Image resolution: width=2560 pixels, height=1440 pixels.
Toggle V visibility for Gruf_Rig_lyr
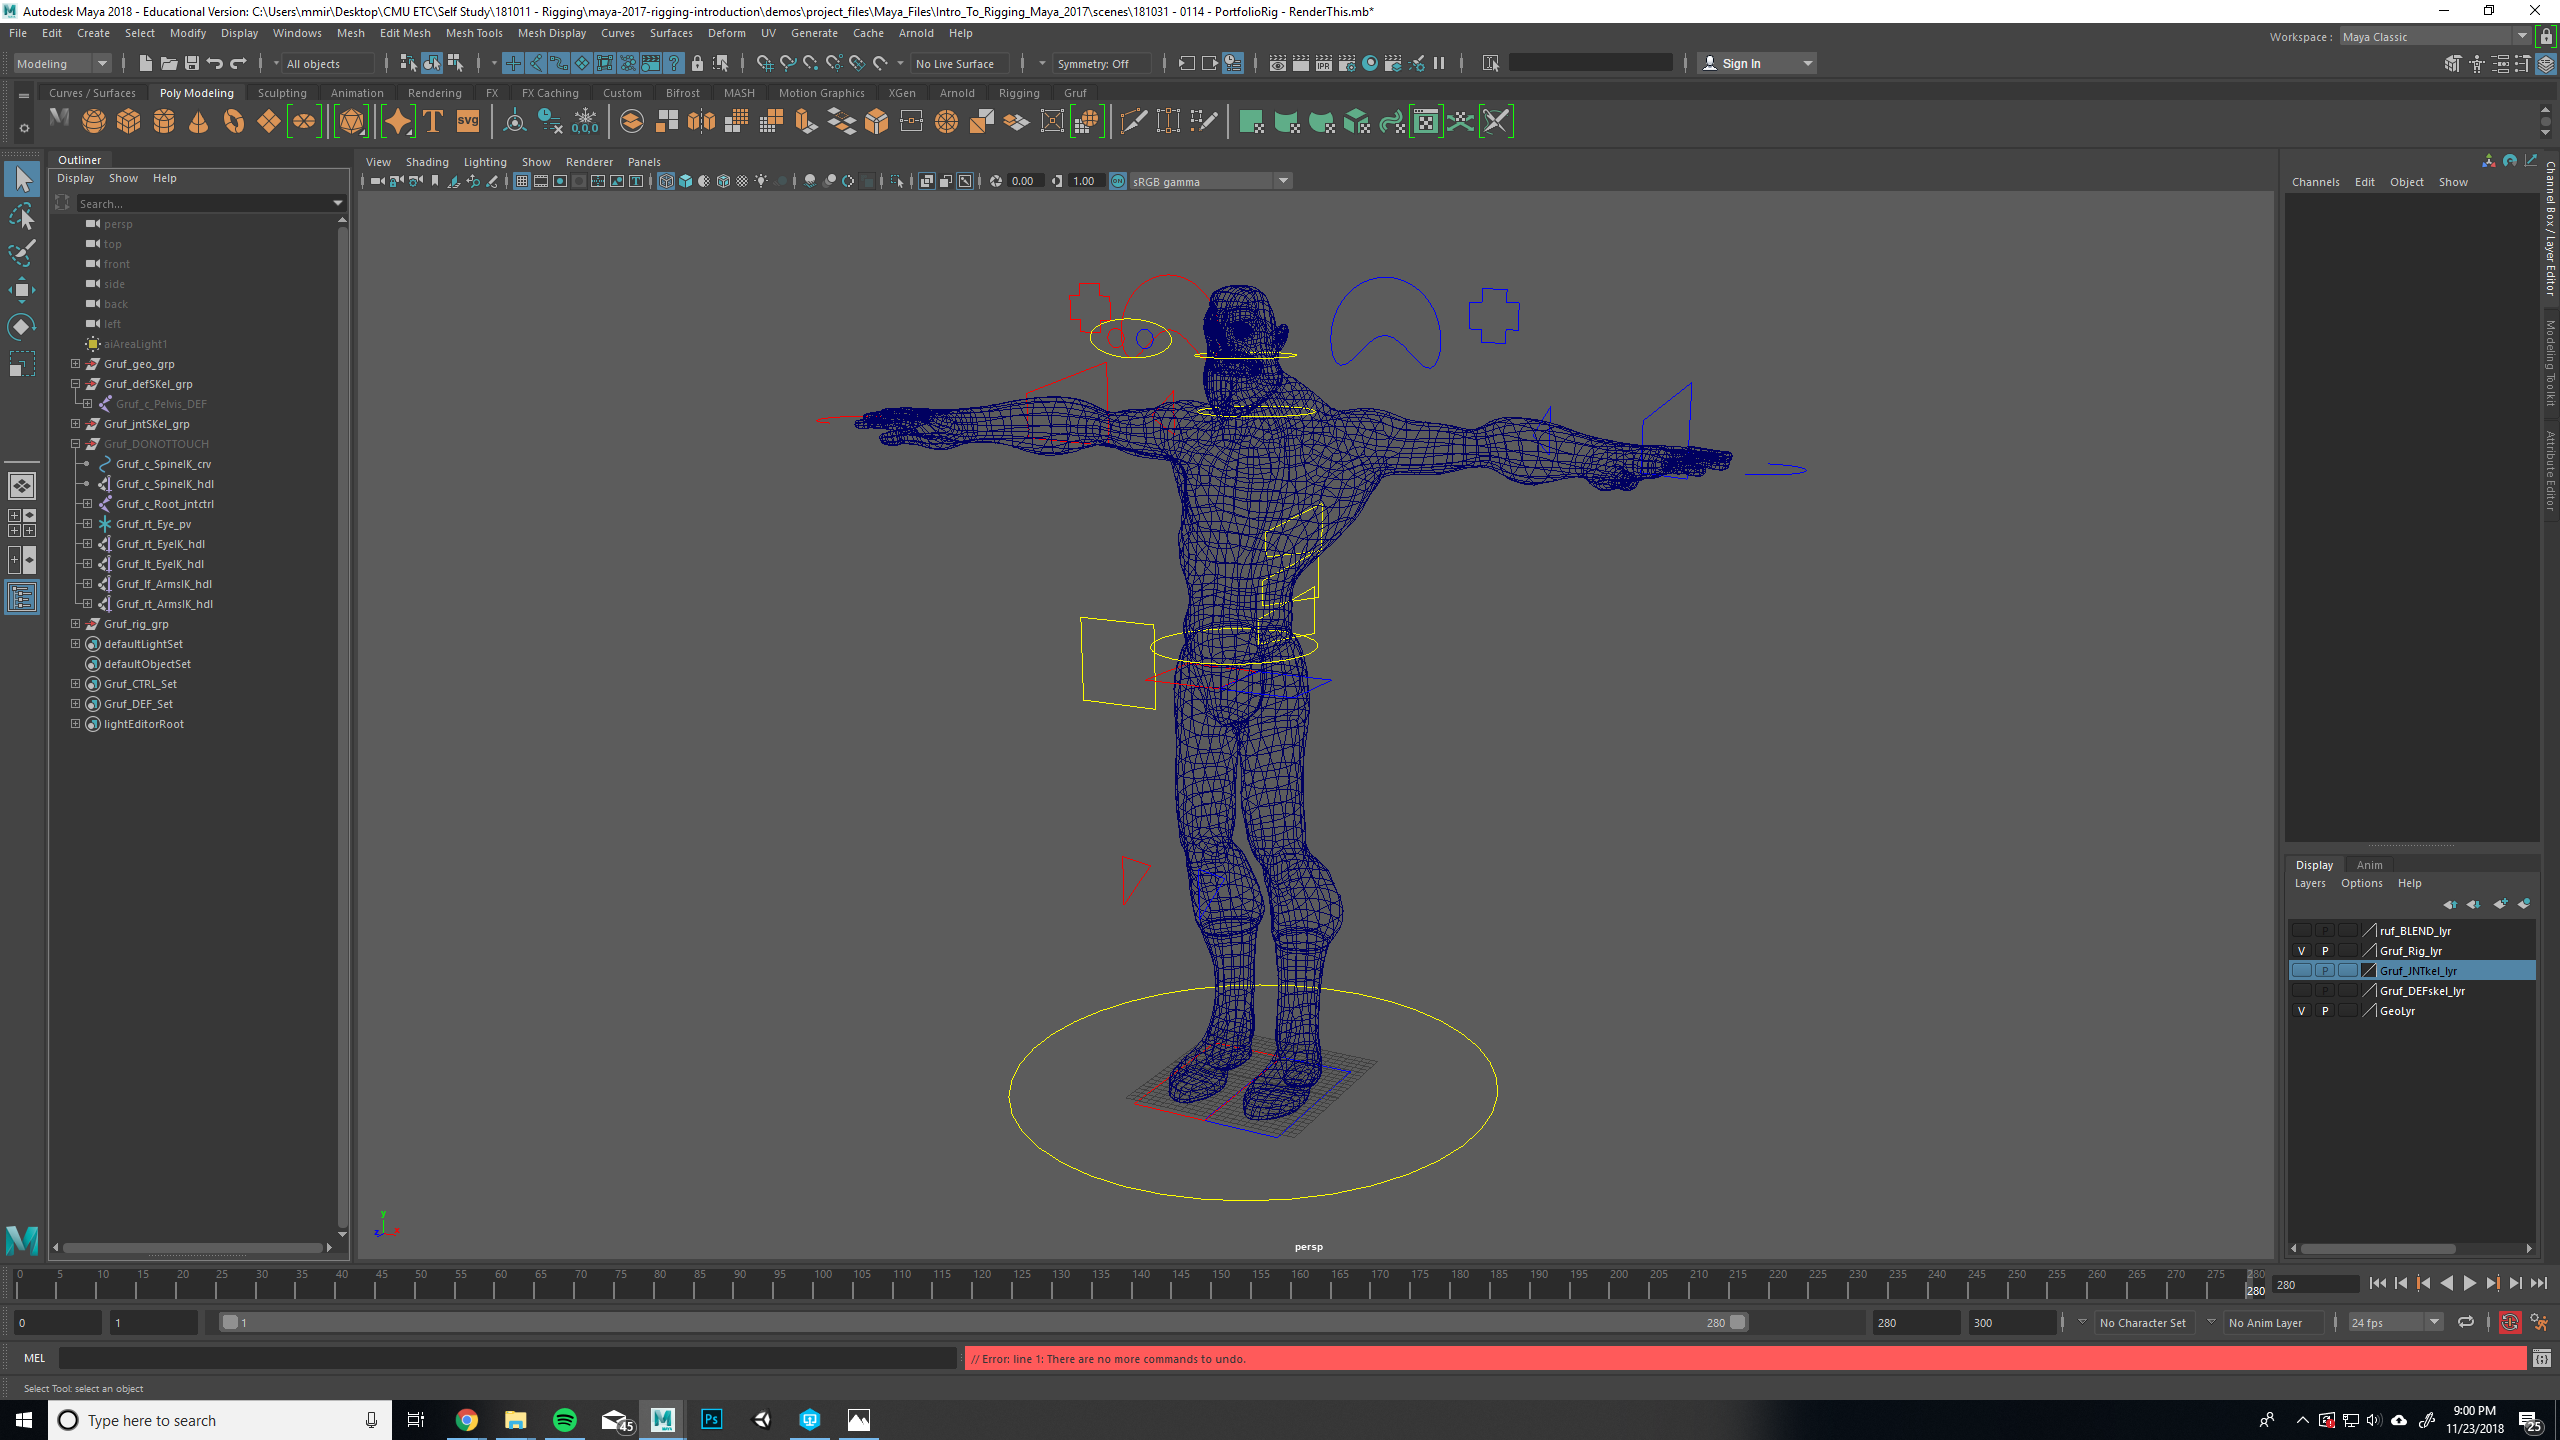click(x=2302, y=949)
